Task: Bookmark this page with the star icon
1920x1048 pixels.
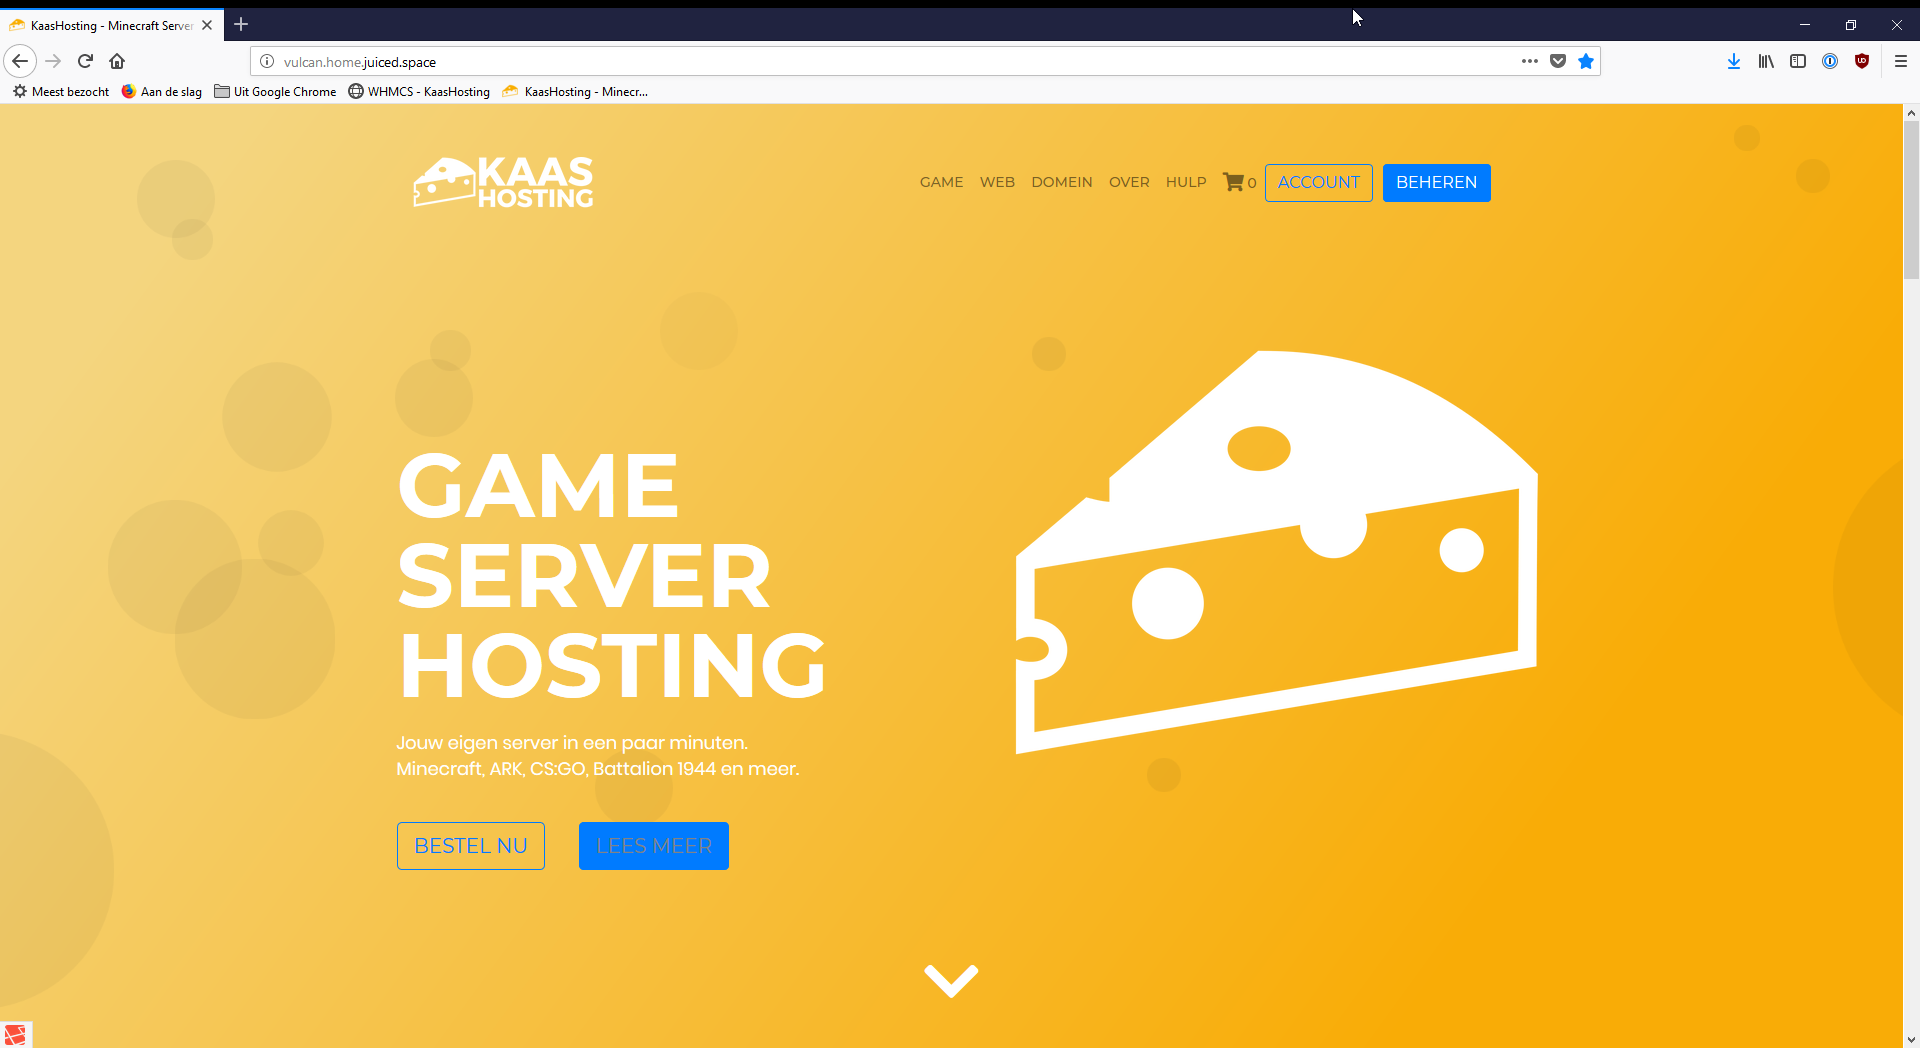Action: [x=1586, y=61]
